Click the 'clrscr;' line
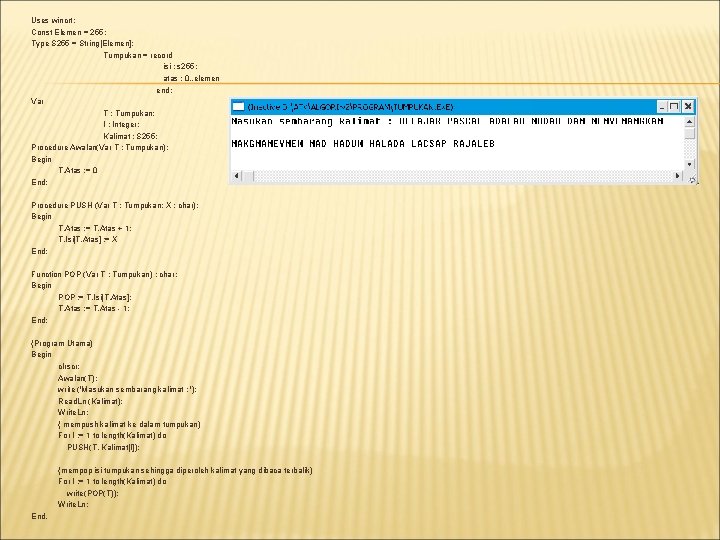The image size is (720, 540). point(69,366)
